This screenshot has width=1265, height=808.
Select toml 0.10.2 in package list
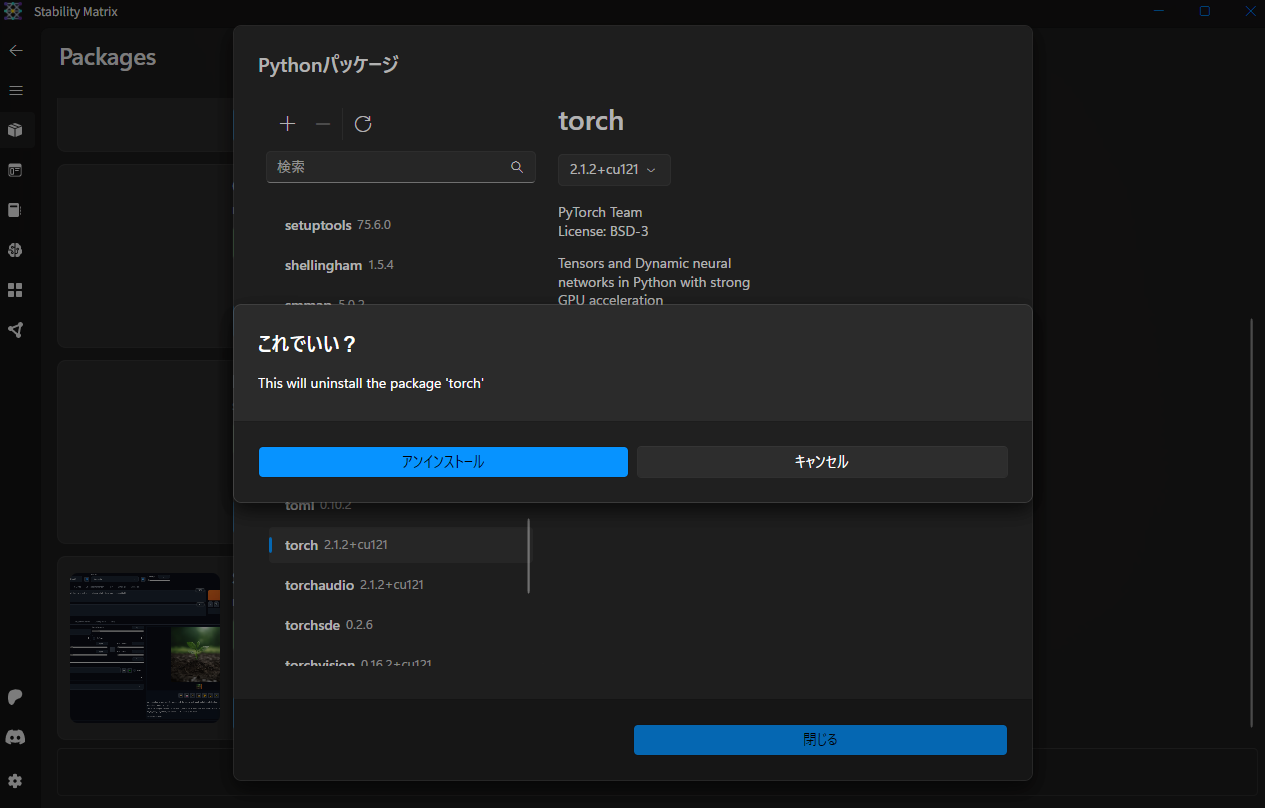(398, 506)
